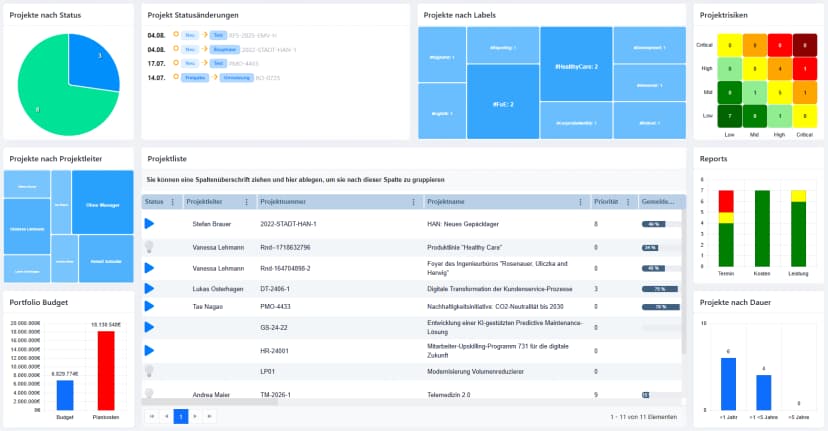Screen dimensions: 828x431
Task: Click the 'Lukas Osterhagen' cell
Action: pyautogui.click(x=218, y=289)
